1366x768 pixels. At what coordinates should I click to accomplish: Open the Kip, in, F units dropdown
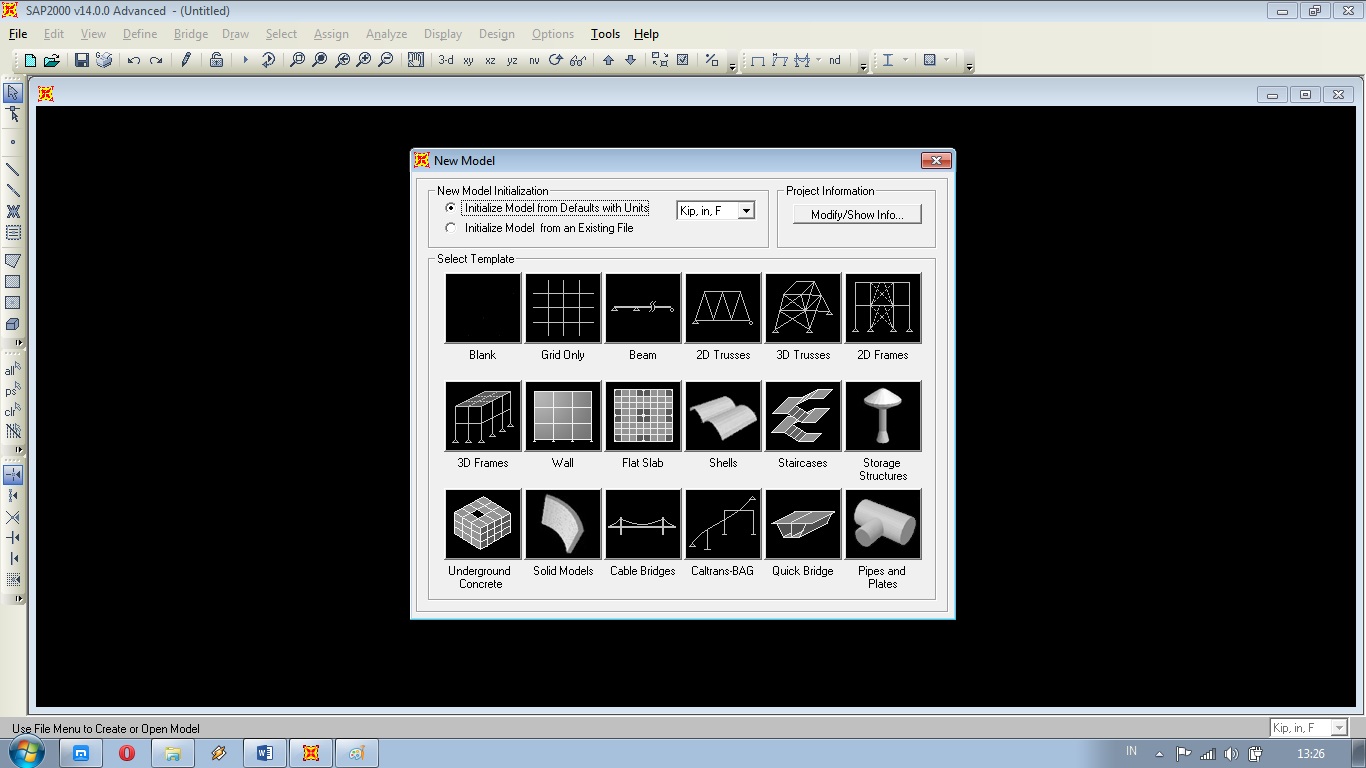(745, 210)
